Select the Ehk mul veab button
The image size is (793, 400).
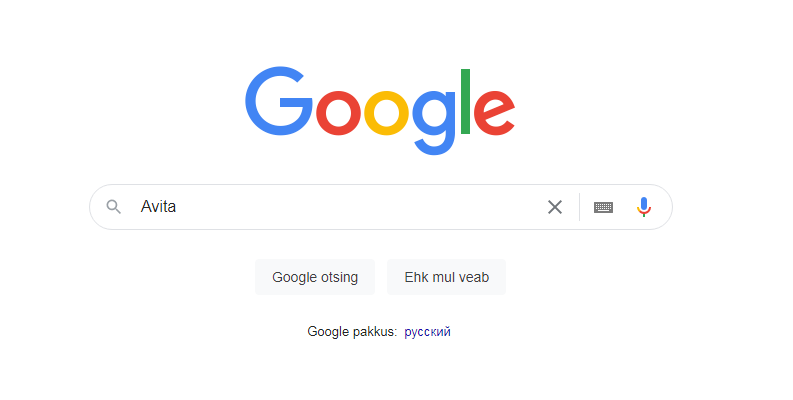tap(447, 277)
